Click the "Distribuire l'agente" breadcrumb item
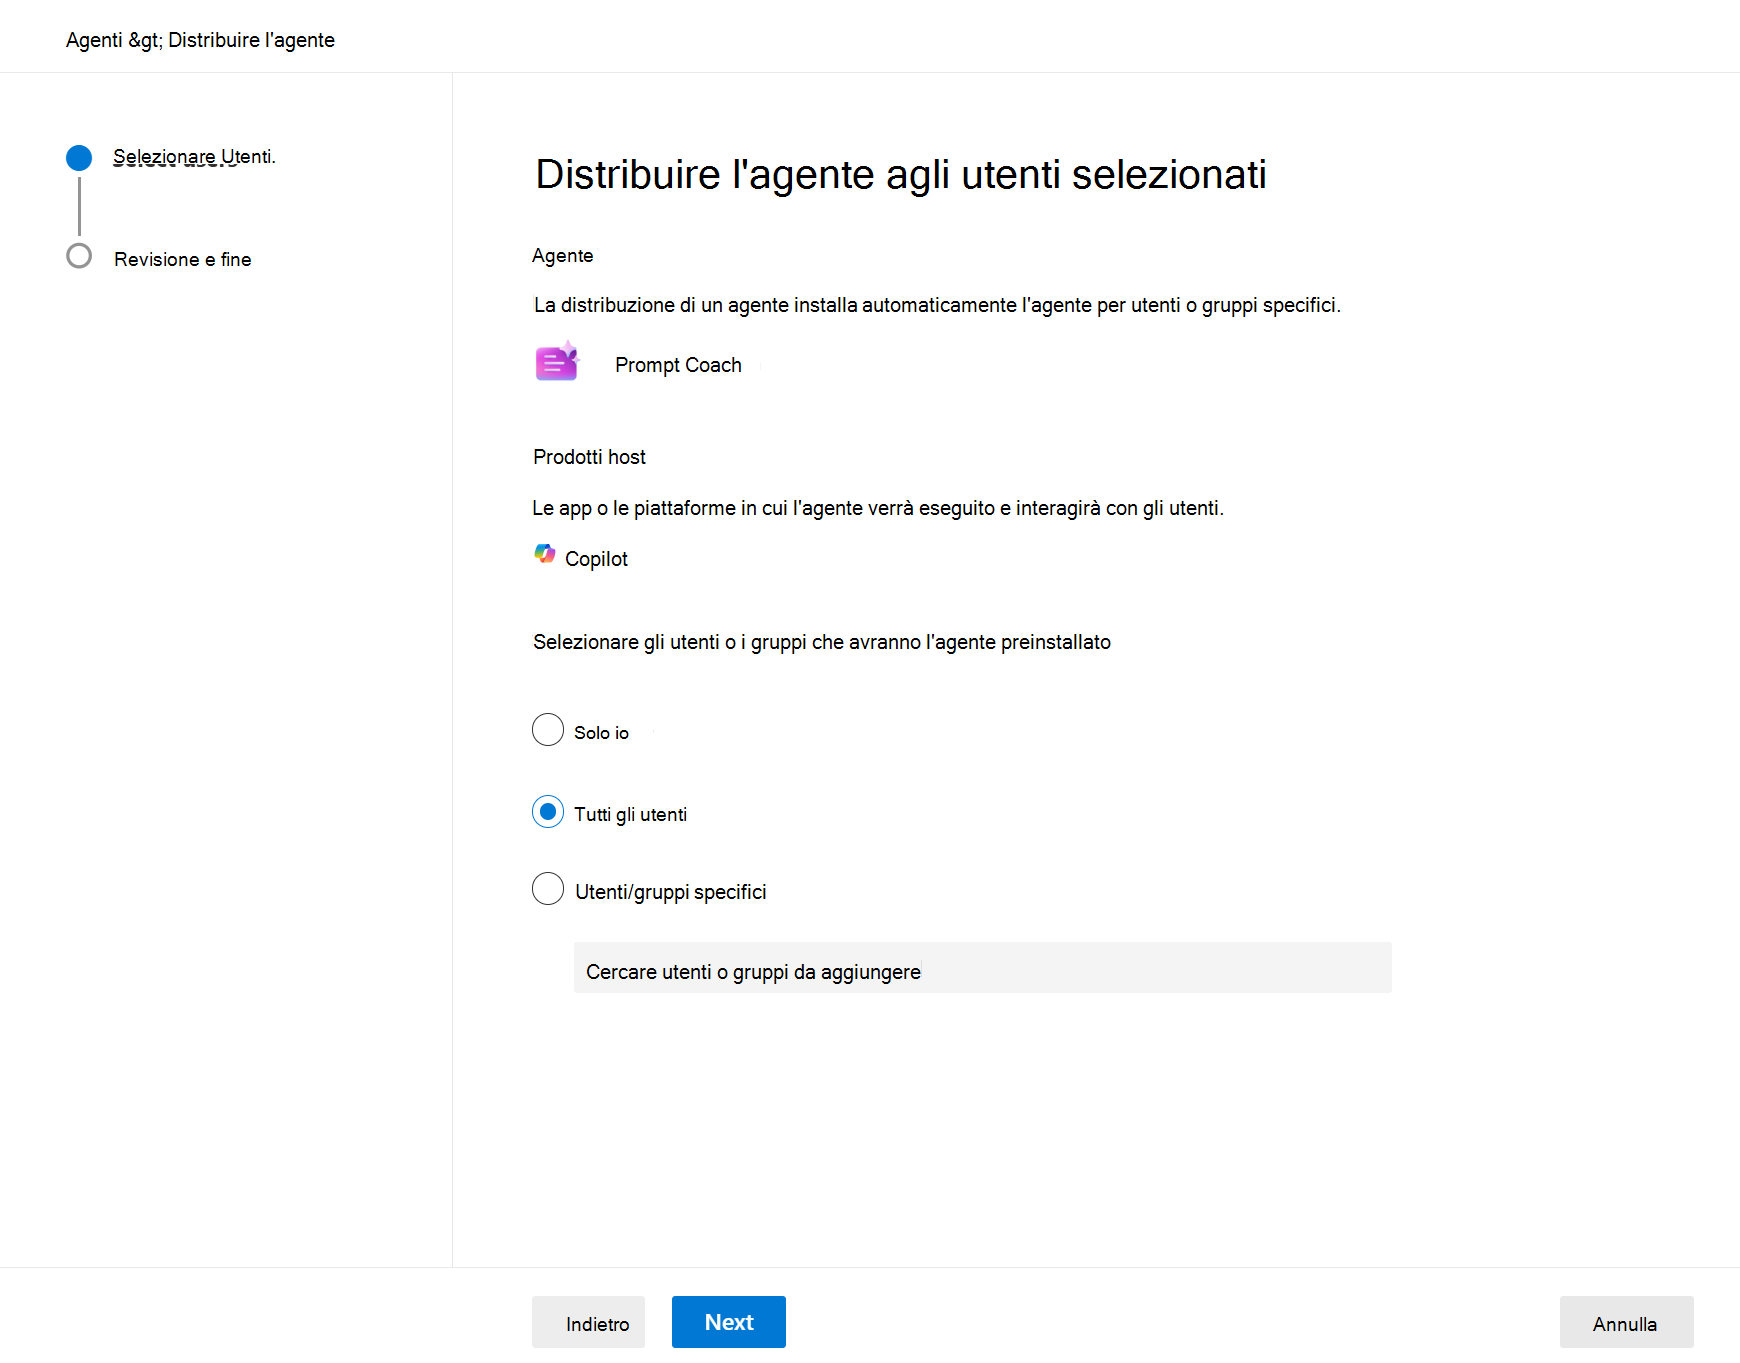The image size is (1740, 1363). [x=251, y=40]
